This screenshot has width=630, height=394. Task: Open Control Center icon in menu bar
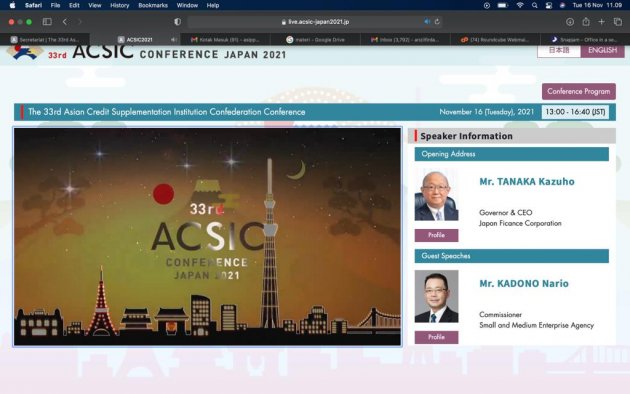tap(548, 5)
